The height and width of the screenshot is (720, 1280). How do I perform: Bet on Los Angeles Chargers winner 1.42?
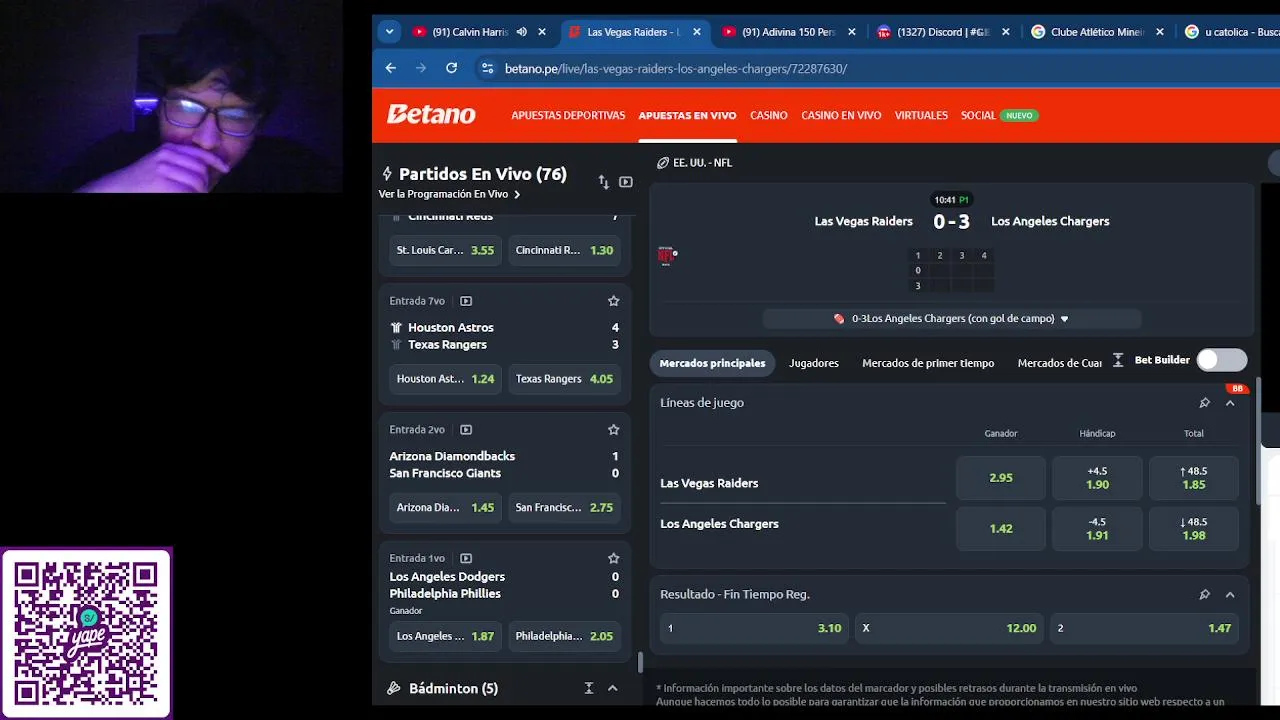pyautogui.click(x=1001, y=529)
